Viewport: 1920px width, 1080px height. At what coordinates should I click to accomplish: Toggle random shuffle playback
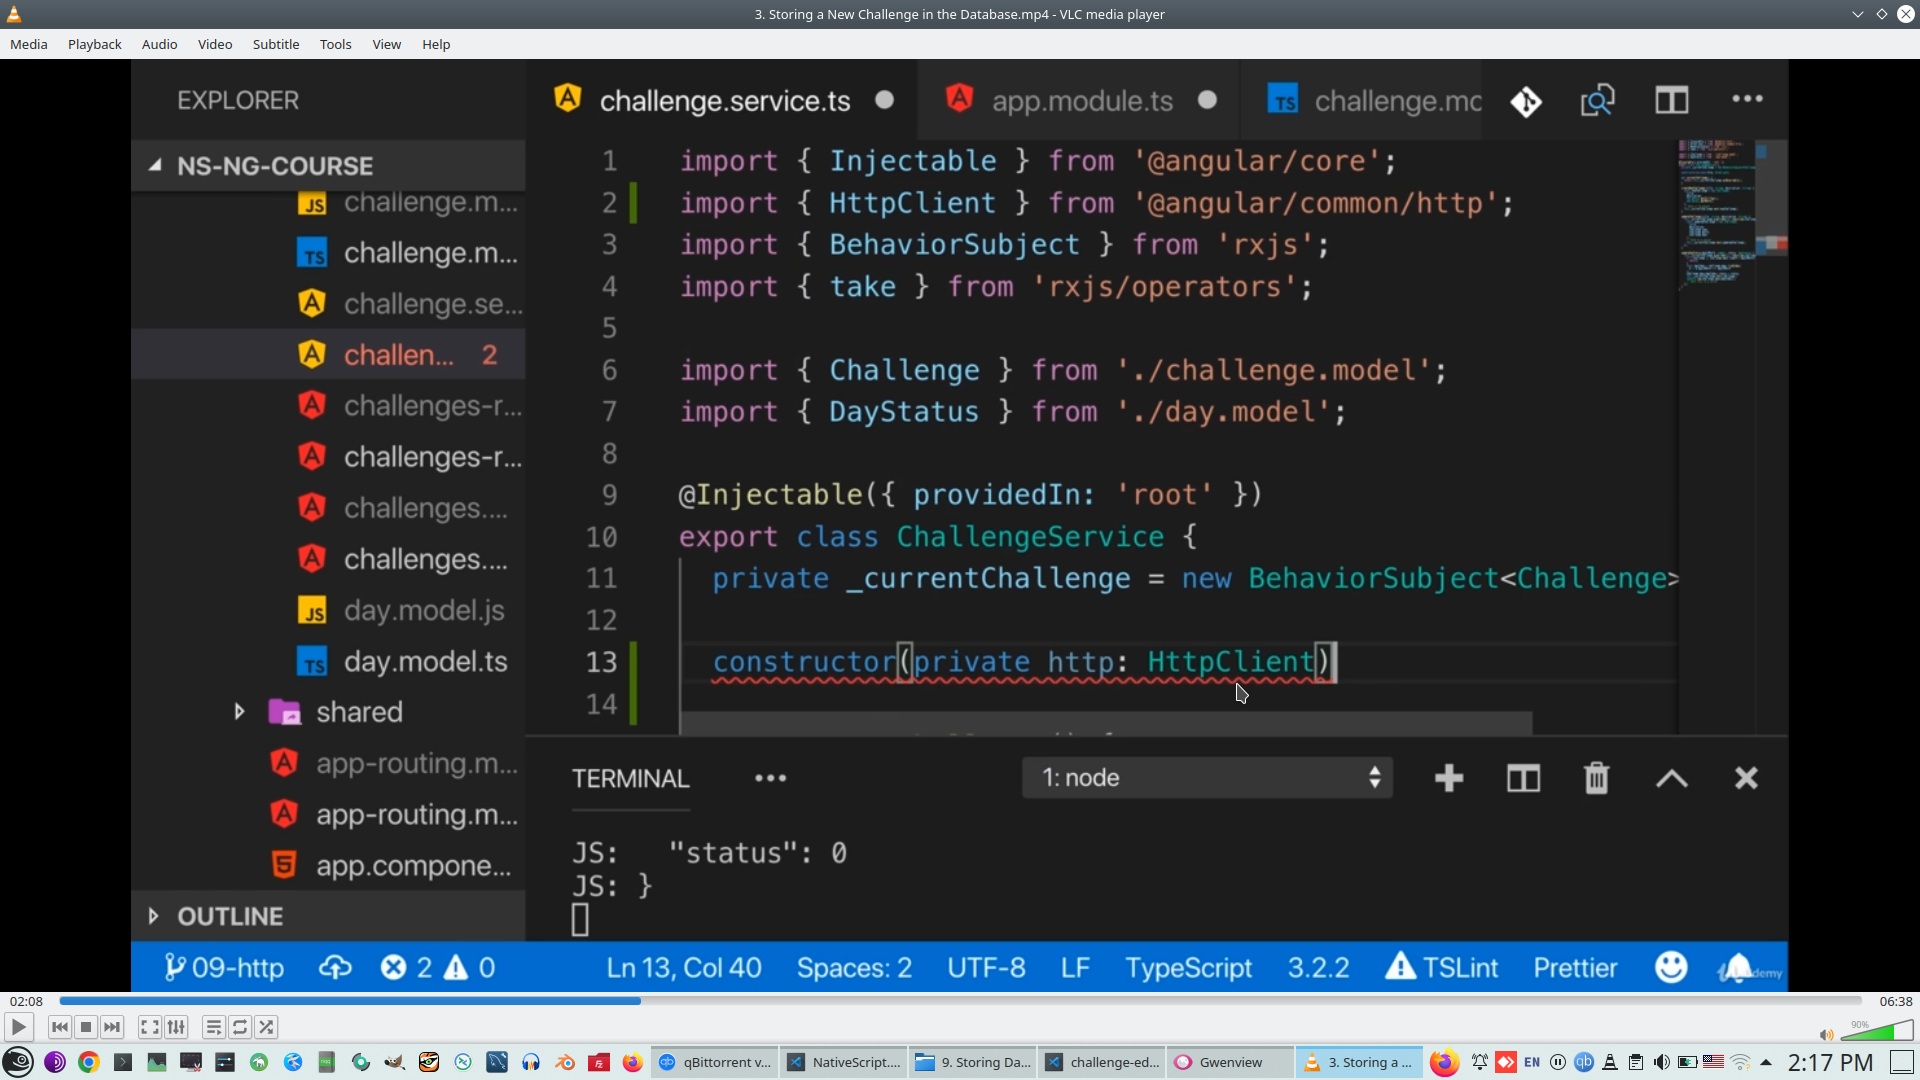(x=266, y=1027)
